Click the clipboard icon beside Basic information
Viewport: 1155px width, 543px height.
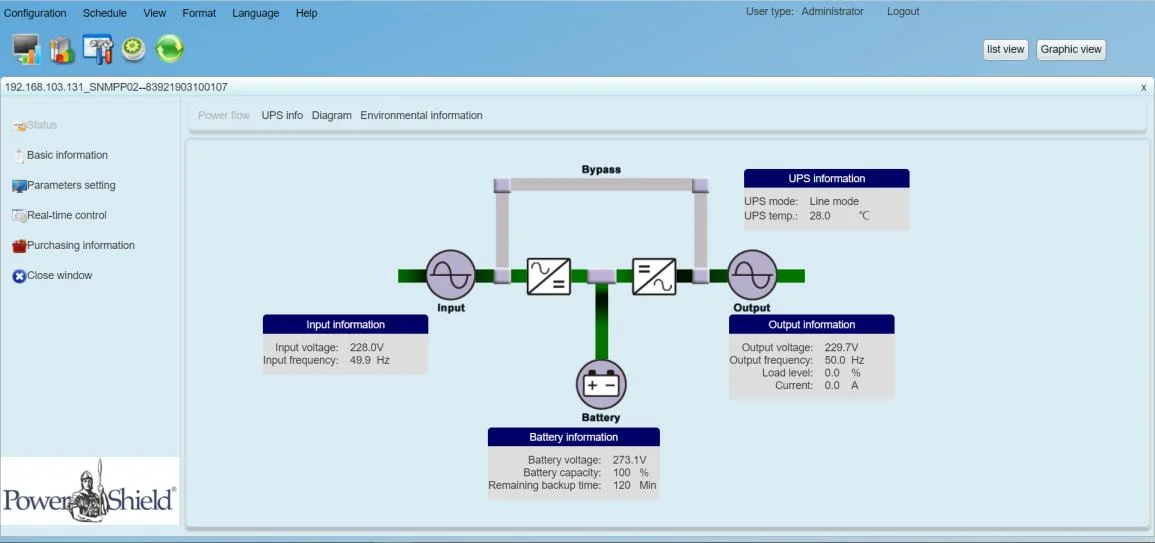(19, 155)
